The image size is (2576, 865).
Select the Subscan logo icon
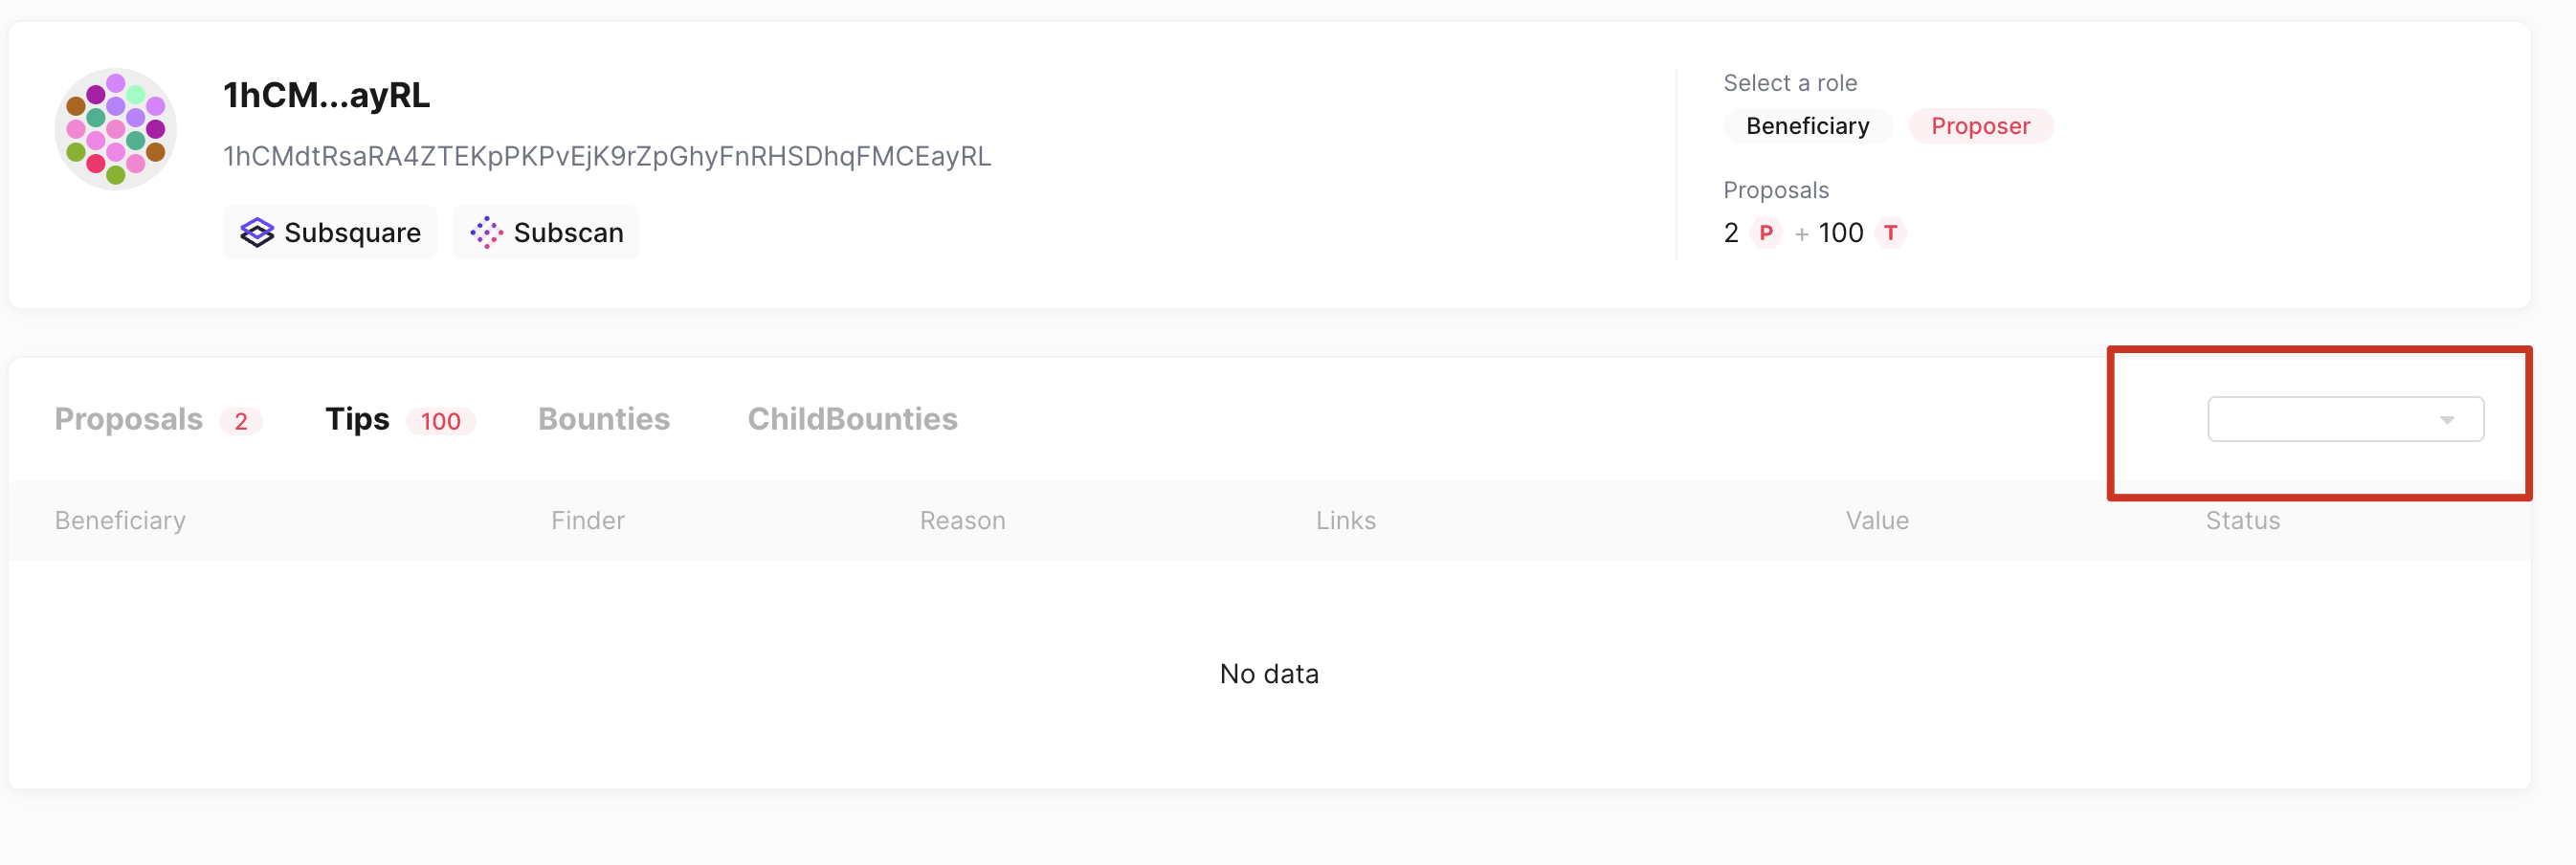tap(486, 232)
